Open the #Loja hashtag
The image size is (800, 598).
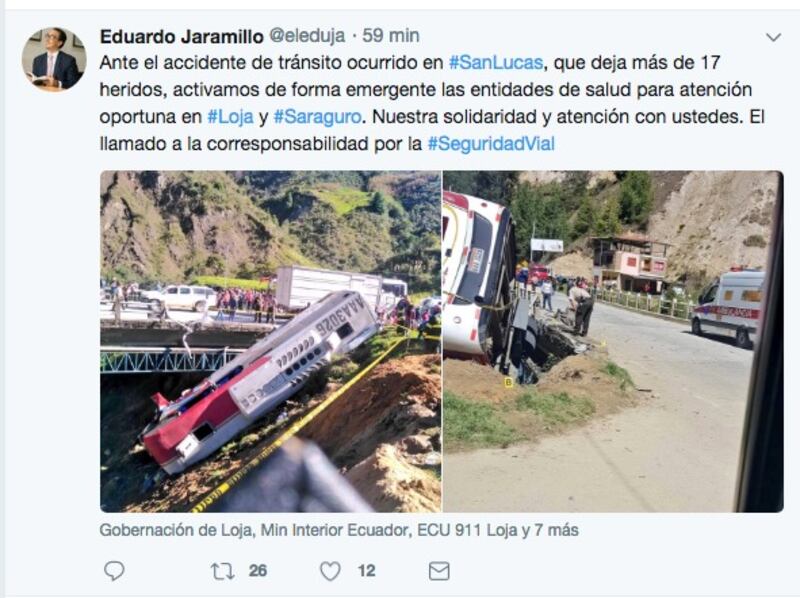click(230, 117)
